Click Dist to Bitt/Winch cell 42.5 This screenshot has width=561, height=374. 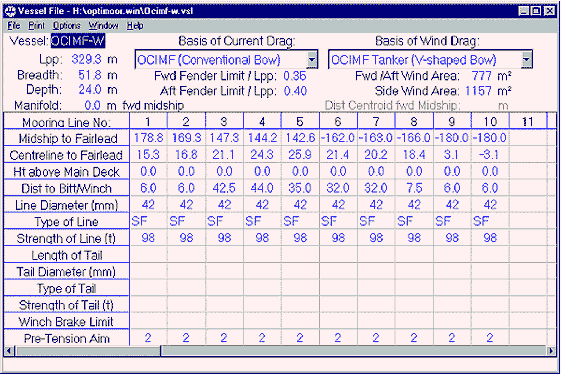pyautogui.click(x=224, y=188)
